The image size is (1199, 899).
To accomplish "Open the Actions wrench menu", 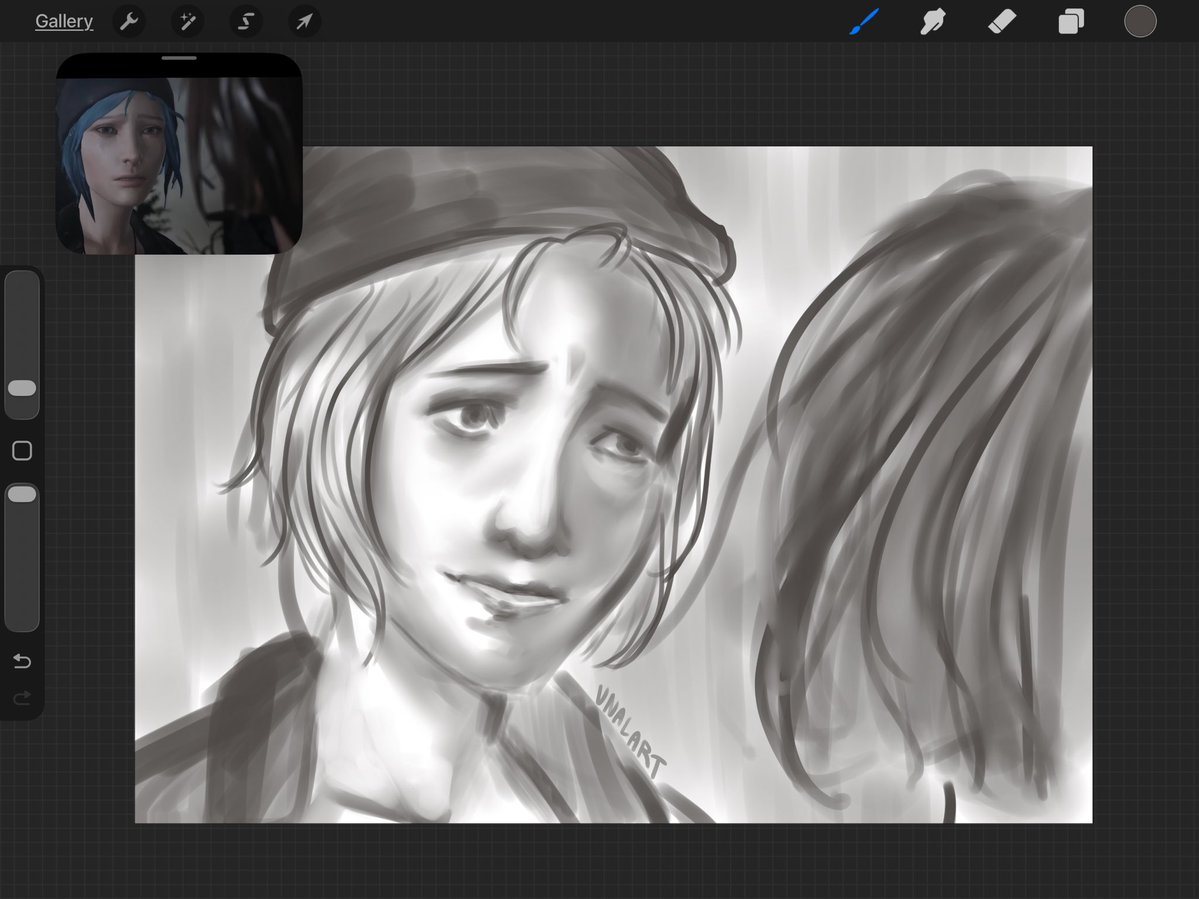I will tap(128, 21).
